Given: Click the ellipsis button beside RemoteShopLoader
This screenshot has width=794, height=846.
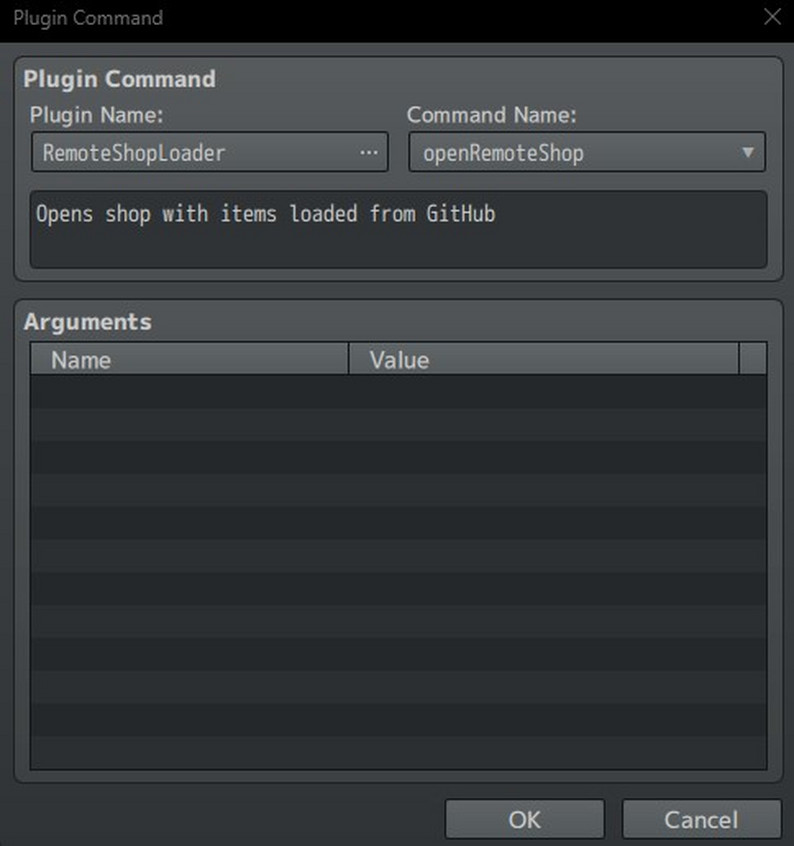Looking at the screenshot, I should (x=369, y=153).
